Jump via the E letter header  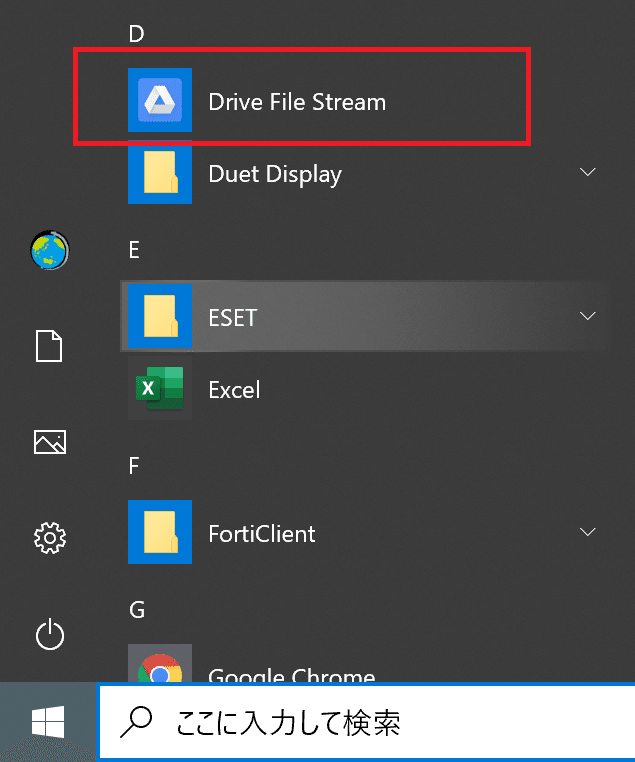click(134, 250)
